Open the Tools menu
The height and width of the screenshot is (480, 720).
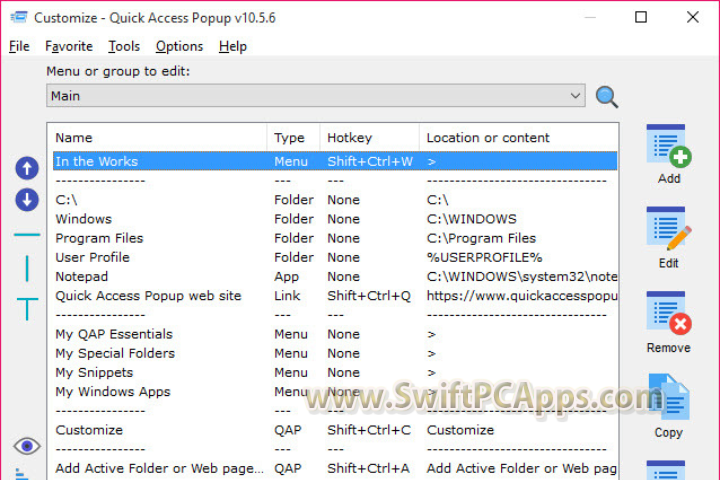click(x=124, y=46)
